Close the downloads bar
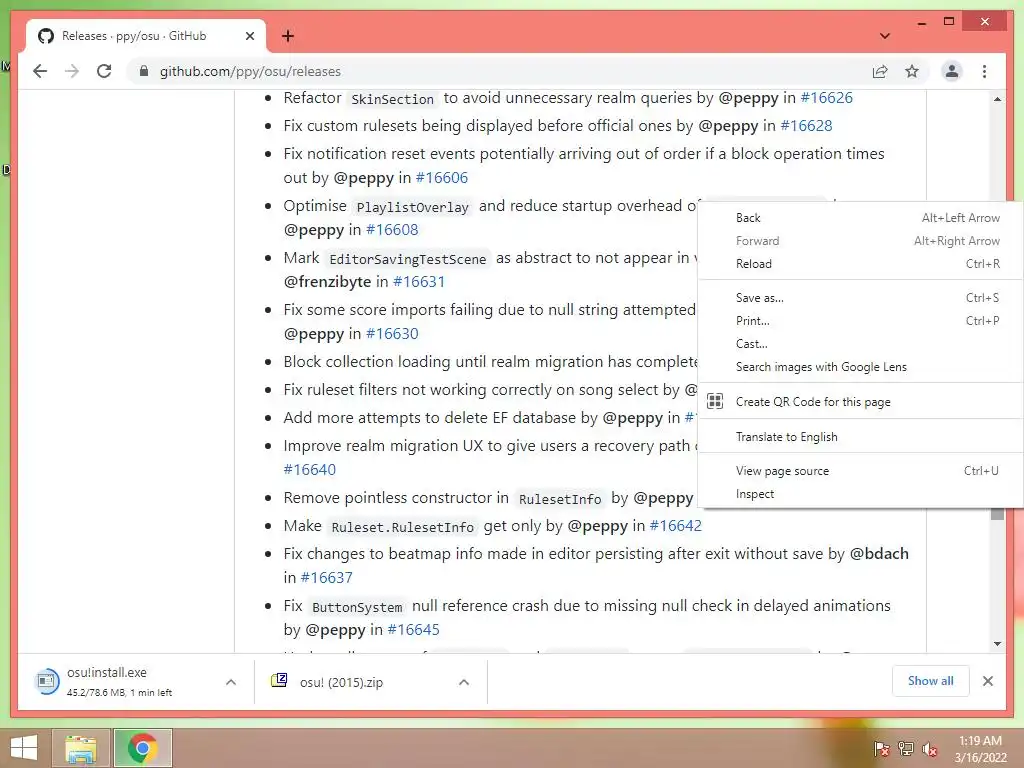Viewport: 1024px width, 768px height. tap(987, 681)
